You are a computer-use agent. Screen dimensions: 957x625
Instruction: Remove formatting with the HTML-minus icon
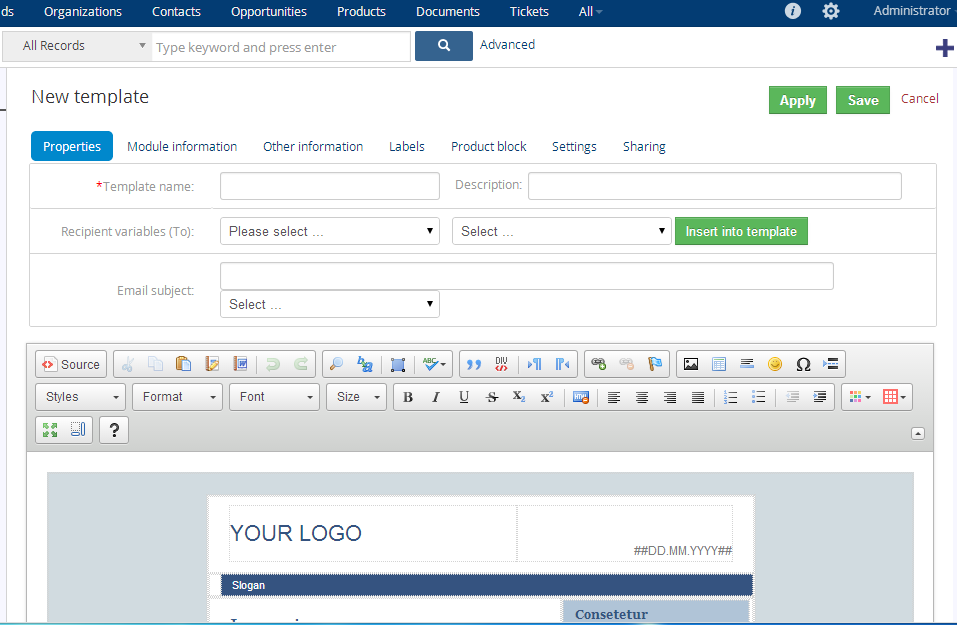(x=581, y=397)
